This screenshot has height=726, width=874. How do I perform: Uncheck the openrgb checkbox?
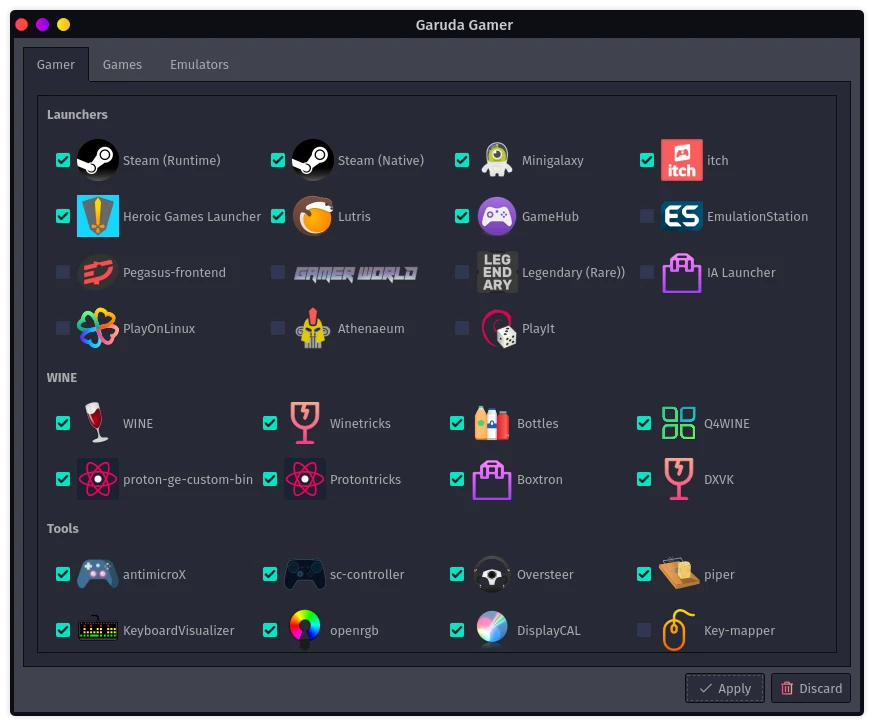(x=270, y=630)
